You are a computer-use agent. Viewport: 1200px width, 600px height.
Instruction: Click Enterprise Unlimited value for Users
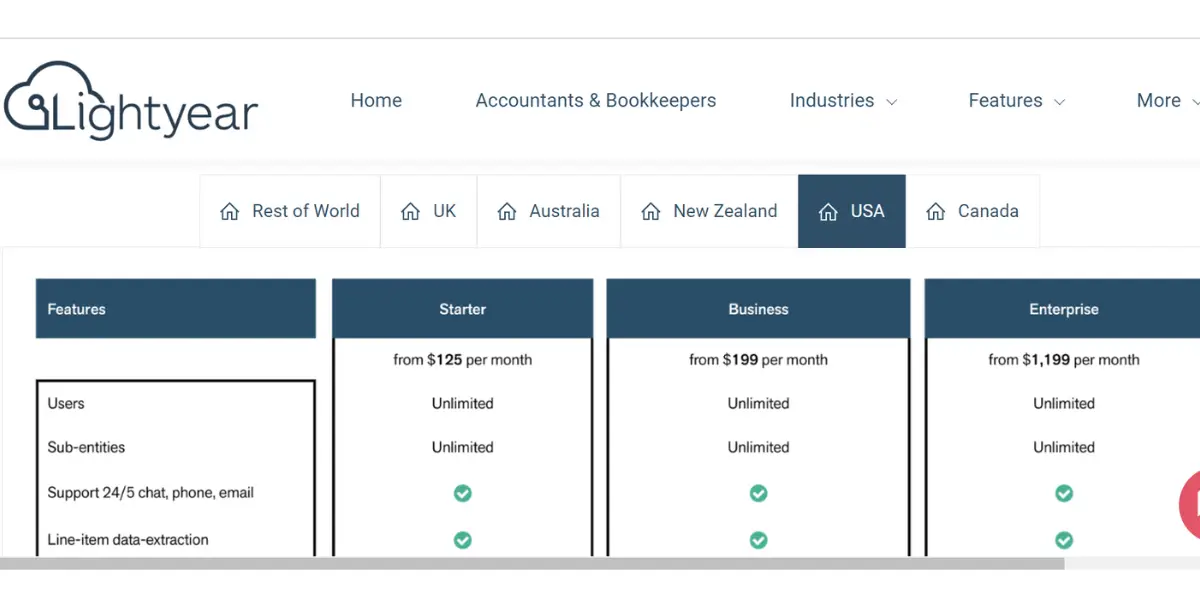tap(1064, 404)
